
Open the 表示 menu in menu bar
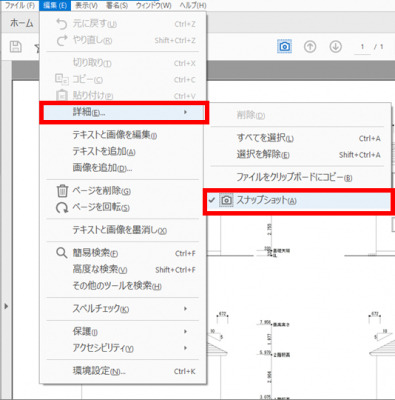click(86, 5)
